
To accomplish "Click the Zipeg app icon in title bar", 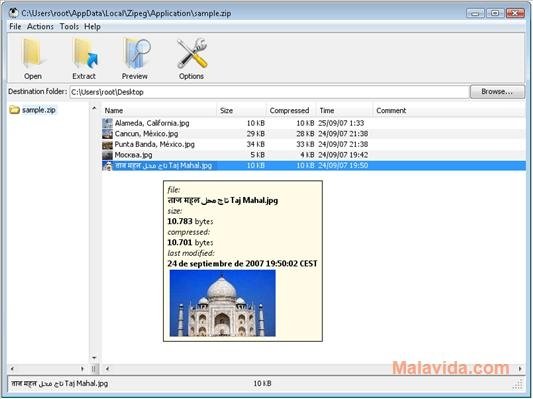I will [x=14, y=13].
